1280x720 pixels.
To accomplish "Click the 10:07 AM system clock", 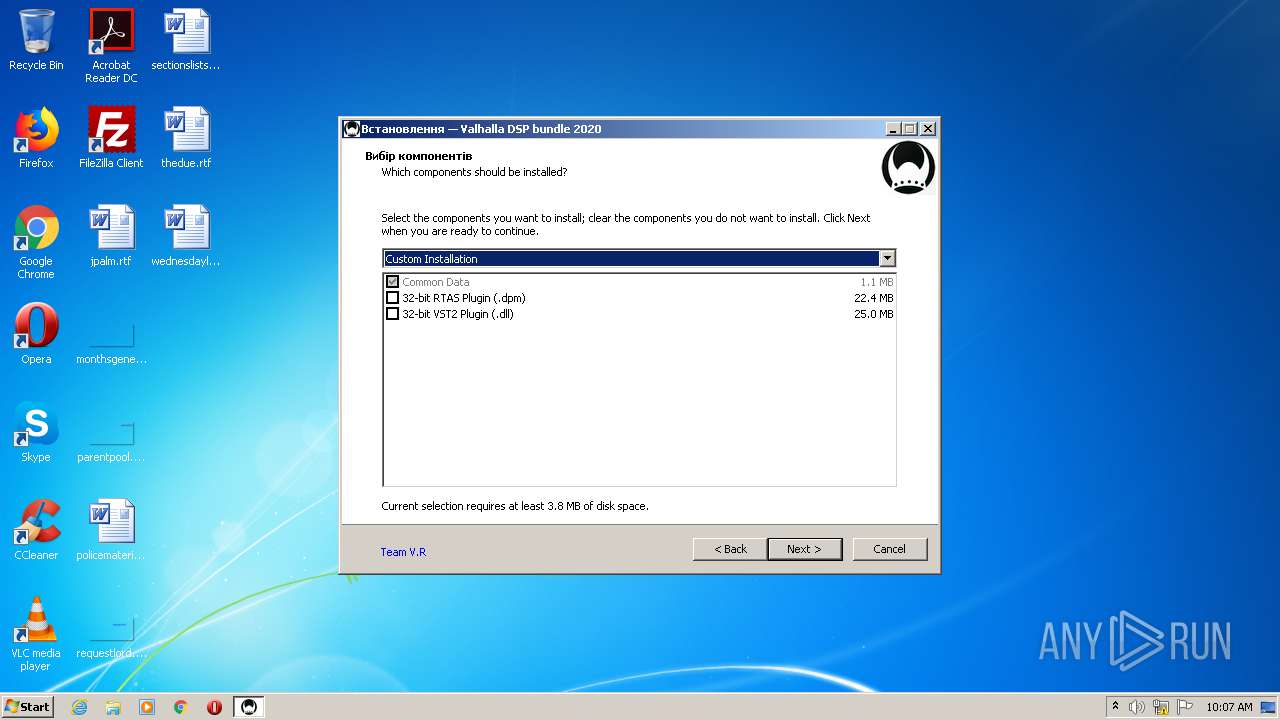I will (1229, 707).
